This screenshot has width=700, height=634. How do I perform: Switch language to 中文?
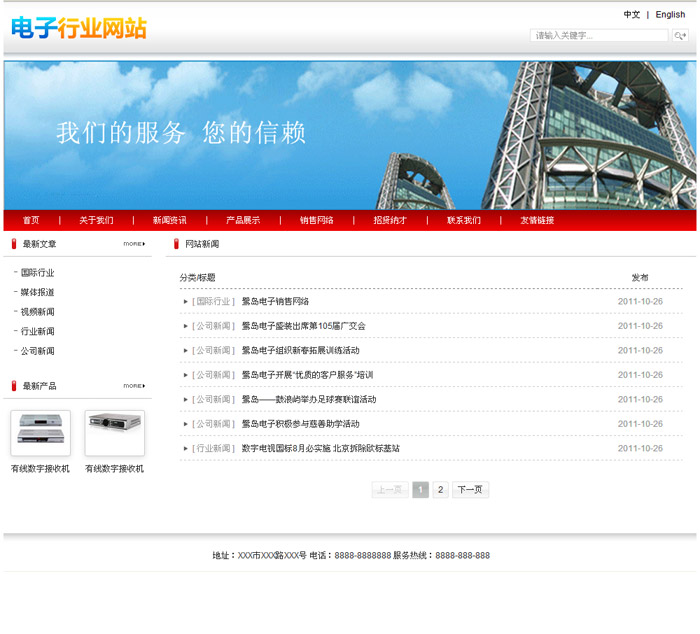pyautogui.click(x=632, y=15)
